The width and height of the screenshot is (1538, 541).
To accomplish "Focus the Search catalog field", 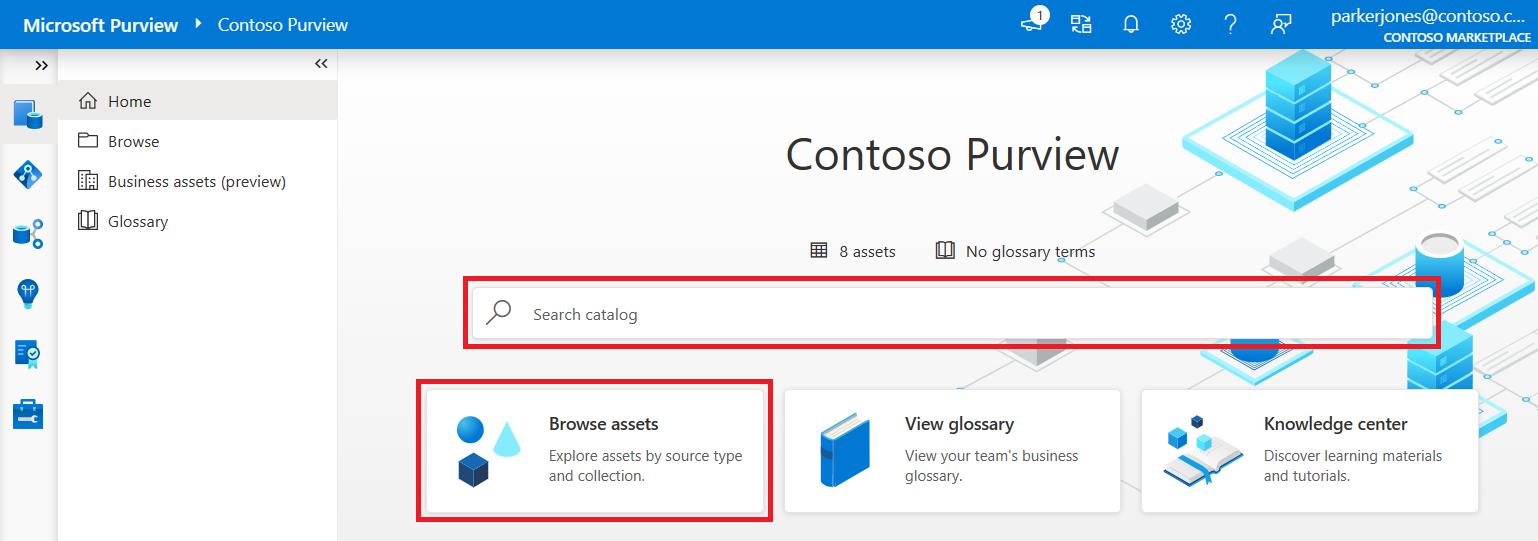I will coord(950,314).
